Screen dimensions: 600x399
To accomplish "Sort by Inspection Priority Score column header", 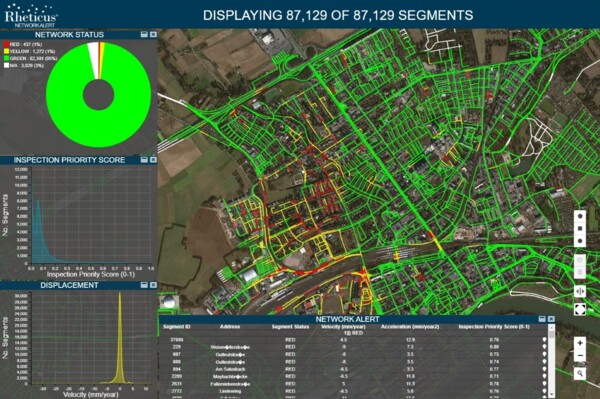I will (x=494, y=327).
